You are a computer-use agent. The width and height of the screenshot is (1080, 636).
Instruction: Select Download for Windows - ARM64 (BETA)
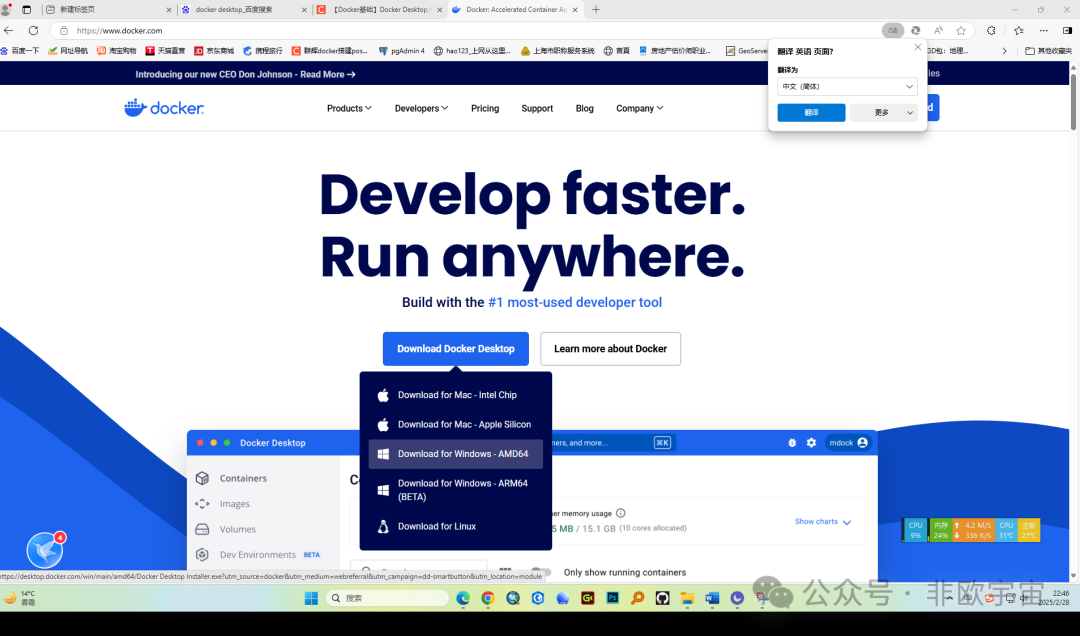(x=456, y=490)
